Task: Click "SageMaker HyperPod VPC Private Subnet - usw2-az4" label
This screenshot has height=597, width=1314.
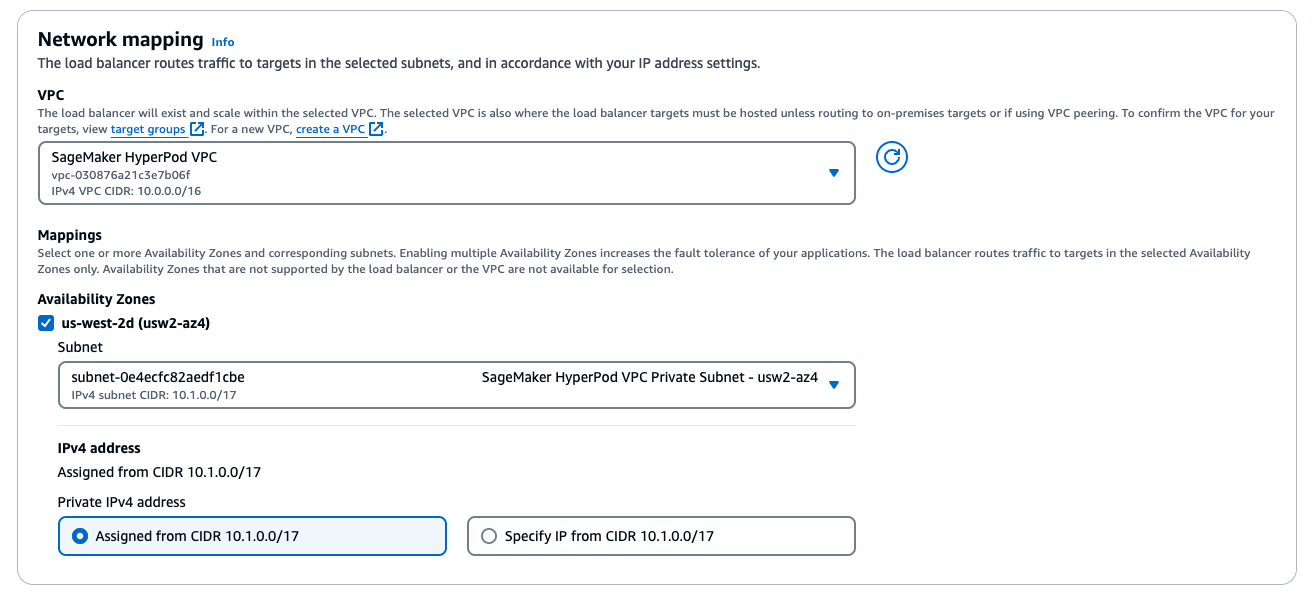Action: tap(650, 378)
